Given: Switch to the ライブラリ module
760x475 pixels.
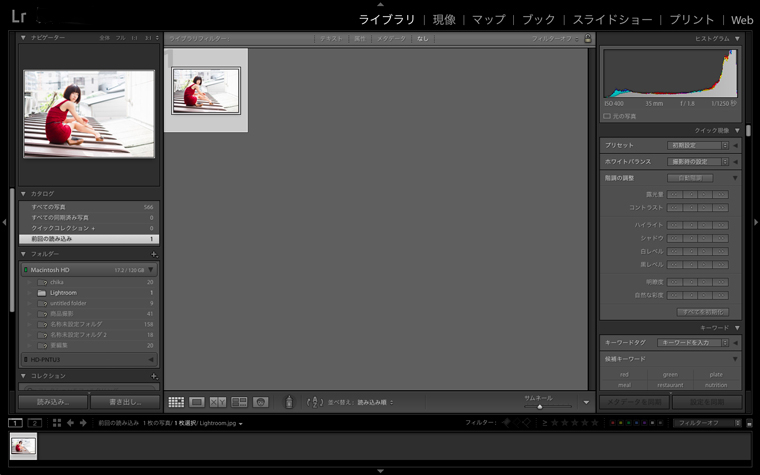Looking at the screenshot, I should coord(387,19).
